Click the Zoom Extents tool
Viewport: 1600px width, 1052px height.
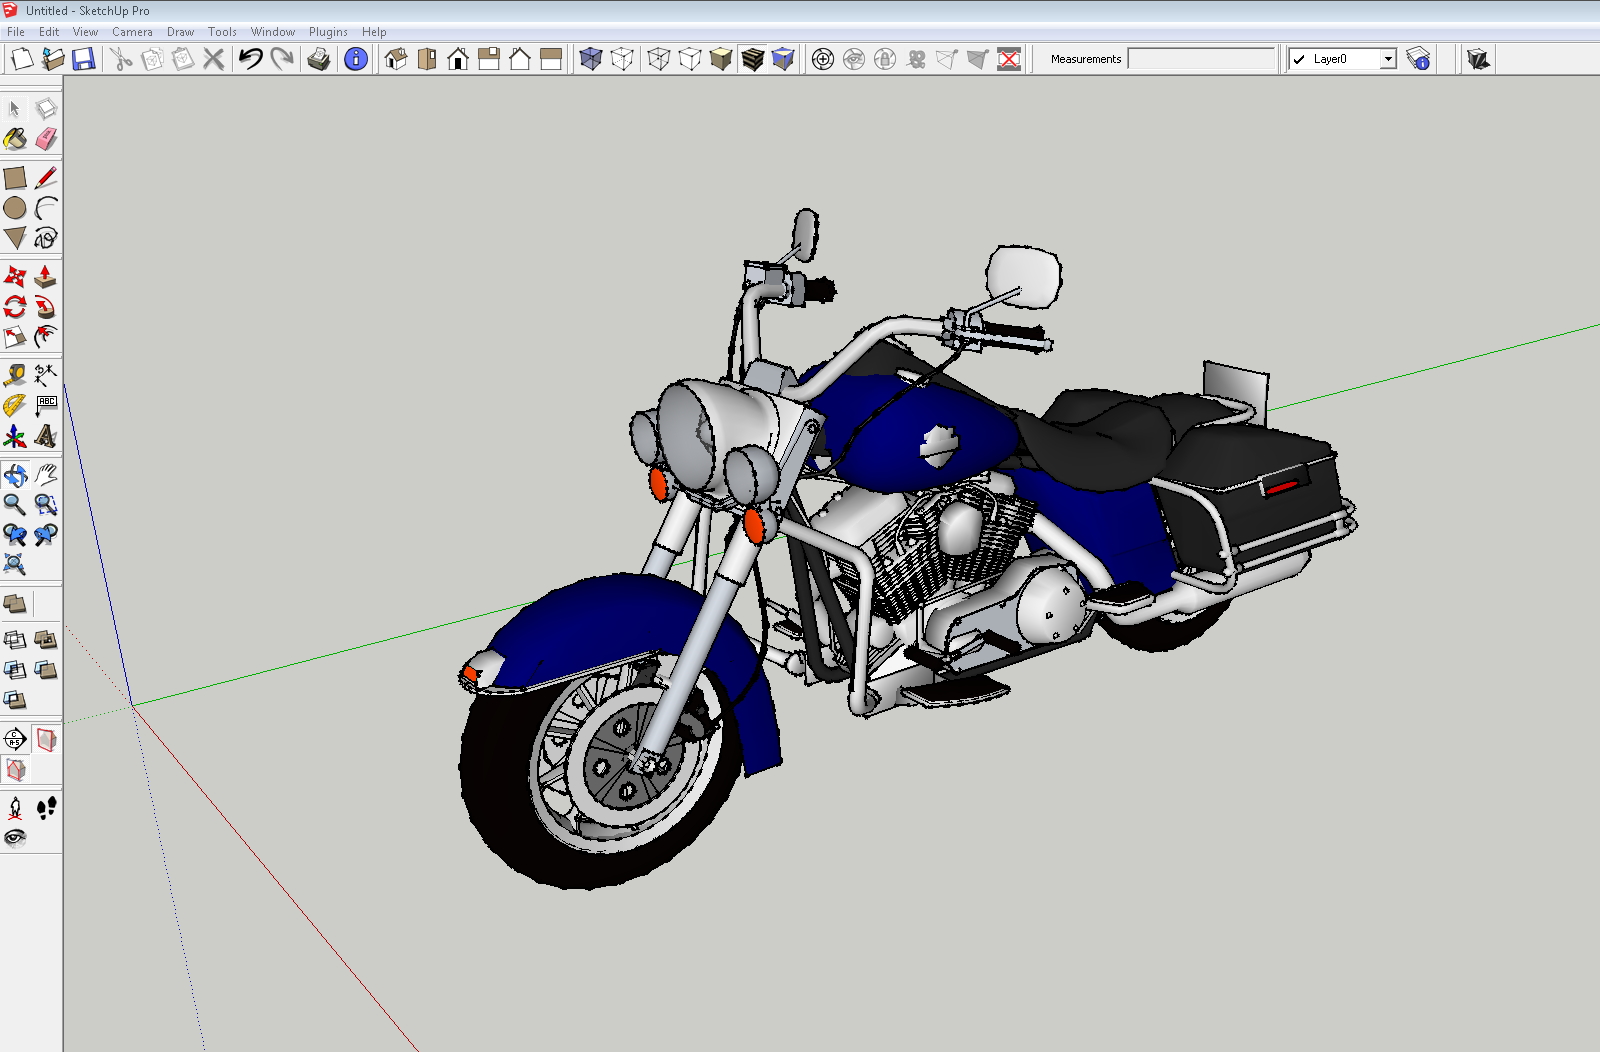coord(15,565)
